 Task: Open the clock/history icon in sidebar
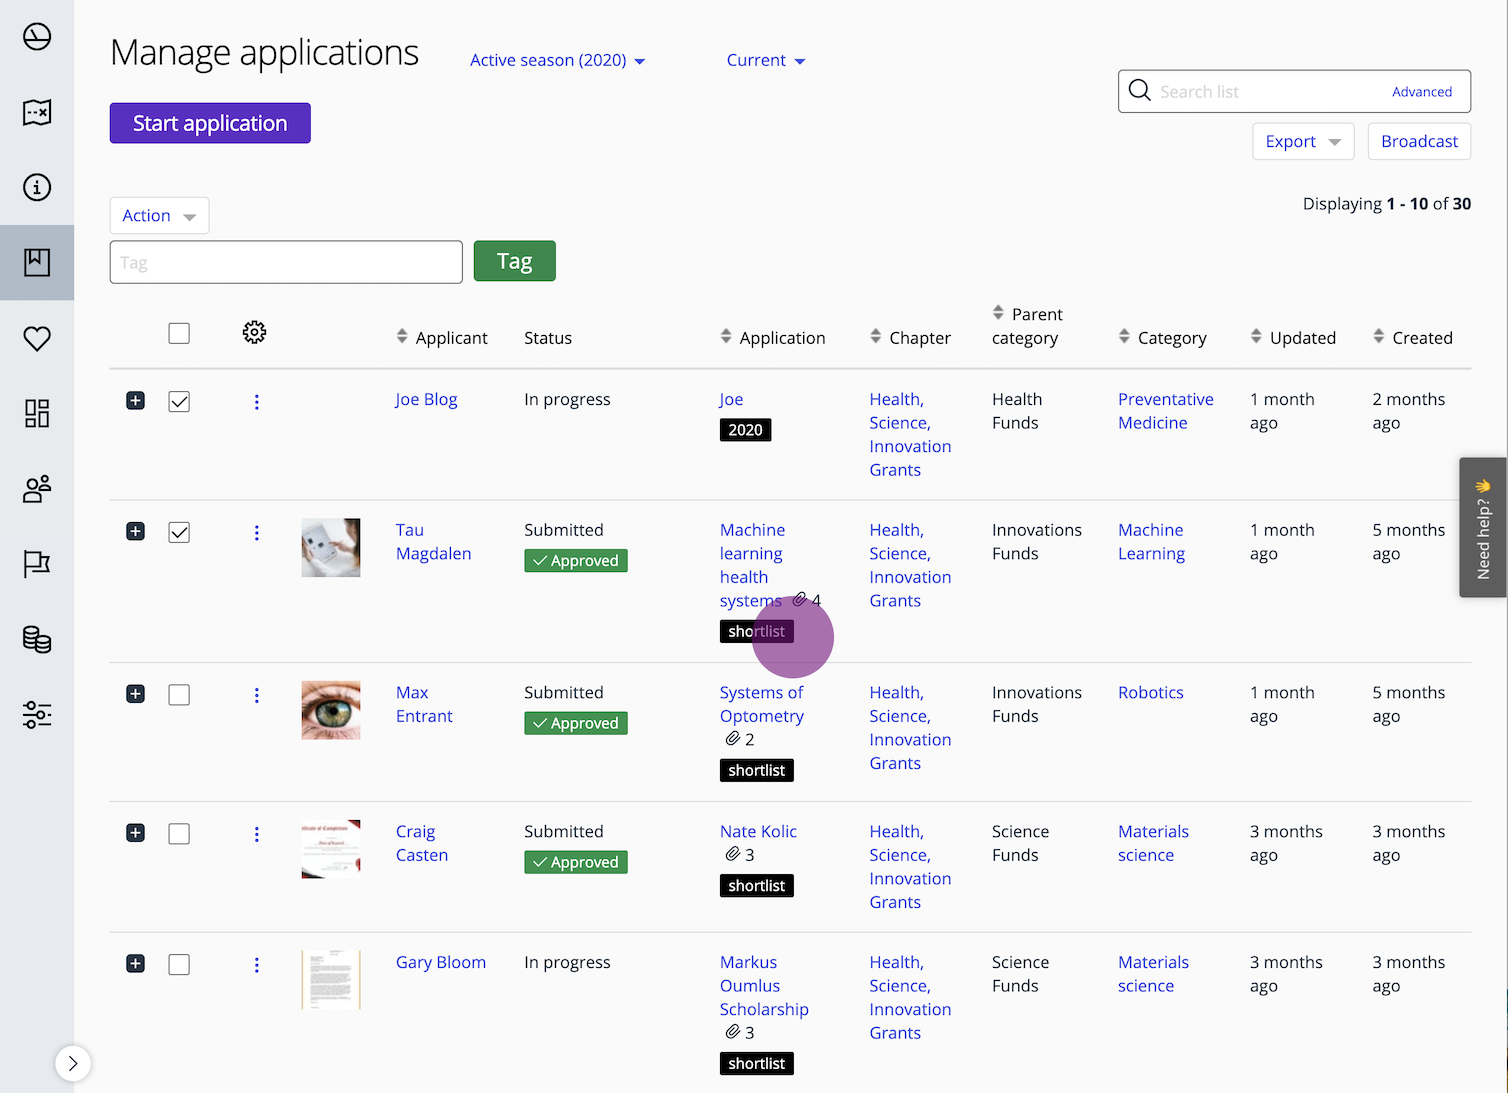[37, 37]
